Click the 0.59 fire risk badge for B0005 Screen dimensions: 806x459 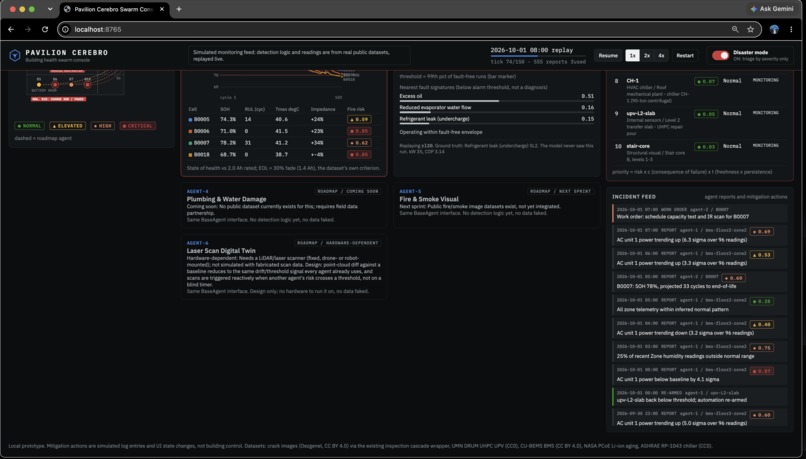(x=359, y=119)
